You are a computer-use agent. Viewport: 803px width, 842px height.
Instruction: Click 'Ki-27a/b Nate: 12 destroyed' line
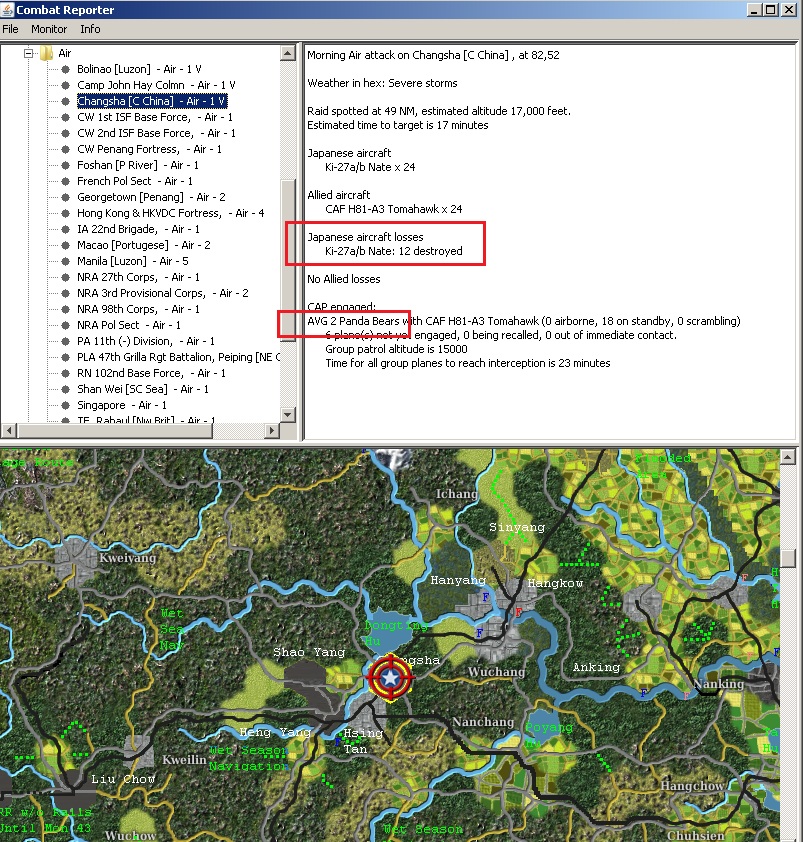pyautogui.click(x=394, y=251)
